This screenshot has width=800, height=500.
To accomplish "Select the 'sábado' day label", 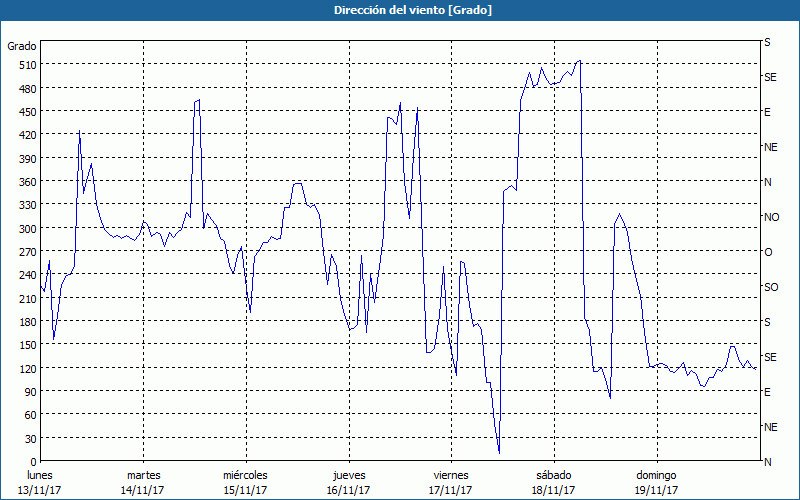I will 553,475.
